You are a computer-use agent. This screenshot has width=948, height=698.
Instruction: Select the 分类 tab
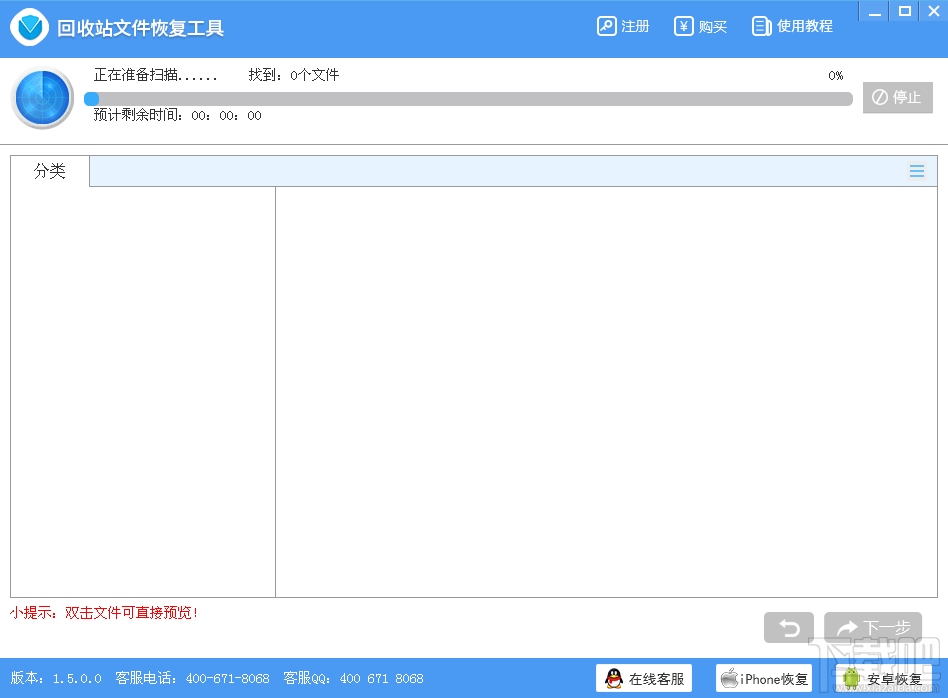[x=50, y=171]
